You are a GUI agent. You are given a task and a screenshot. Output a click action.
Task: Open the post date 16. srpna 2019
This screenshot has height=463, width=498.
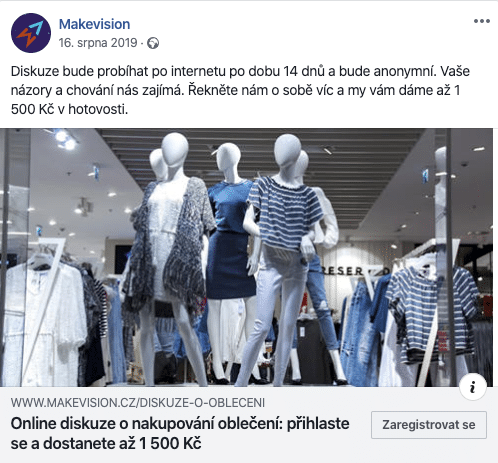[98, 43]
